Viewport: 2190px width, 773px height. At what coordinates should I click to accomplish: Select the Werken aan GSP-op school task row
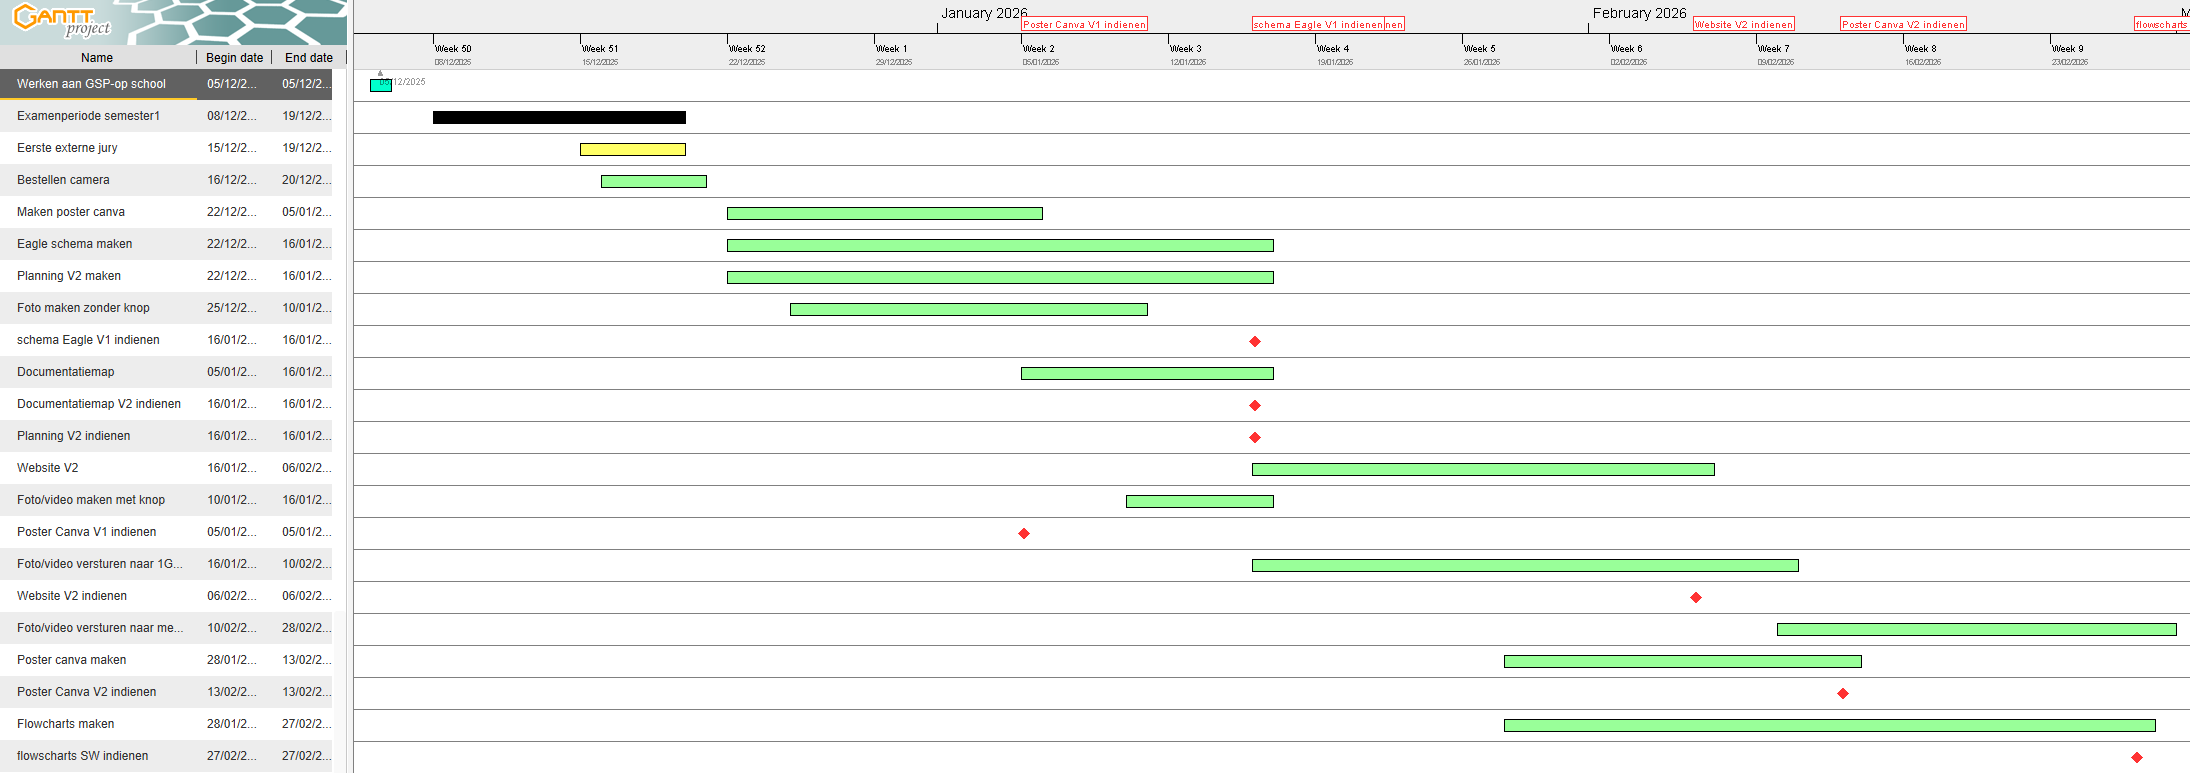tap(91, 84)
